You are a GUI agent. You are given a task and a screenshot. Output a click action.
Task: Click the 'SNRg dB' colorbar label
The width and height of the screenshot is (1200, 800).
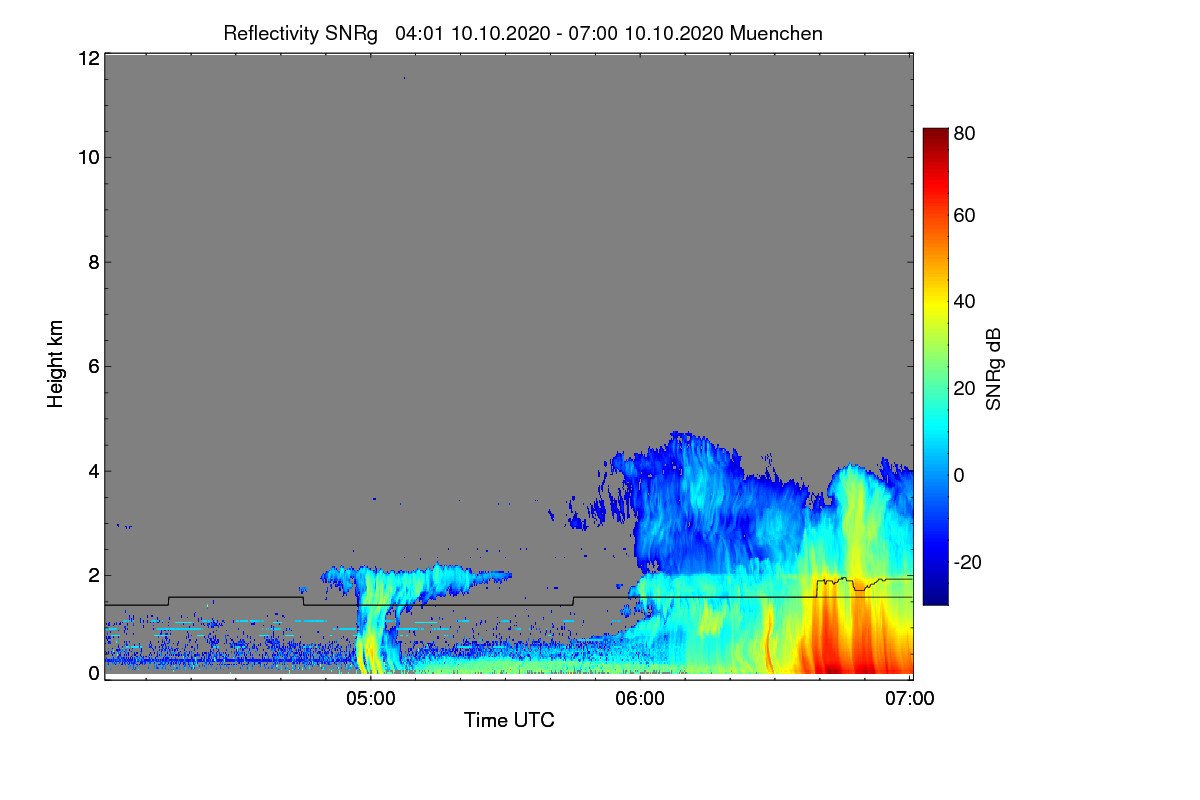pyautogui.click(x=993, y=370)
